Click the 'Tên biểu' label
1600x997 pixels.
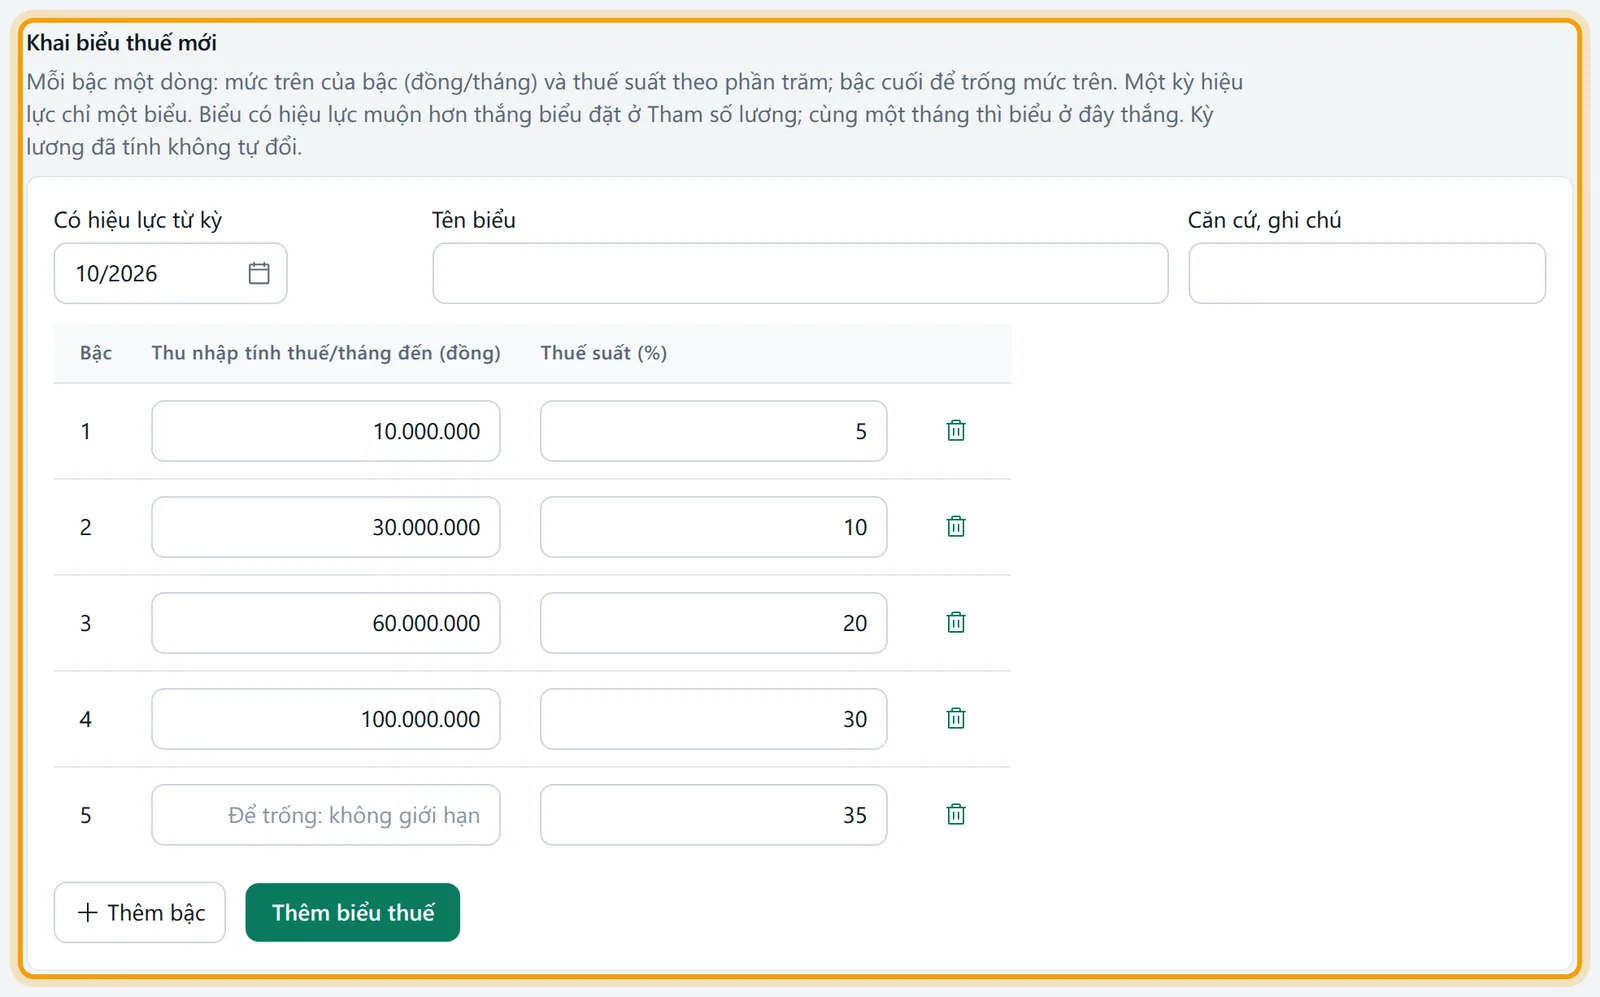(x=474, y=220)
